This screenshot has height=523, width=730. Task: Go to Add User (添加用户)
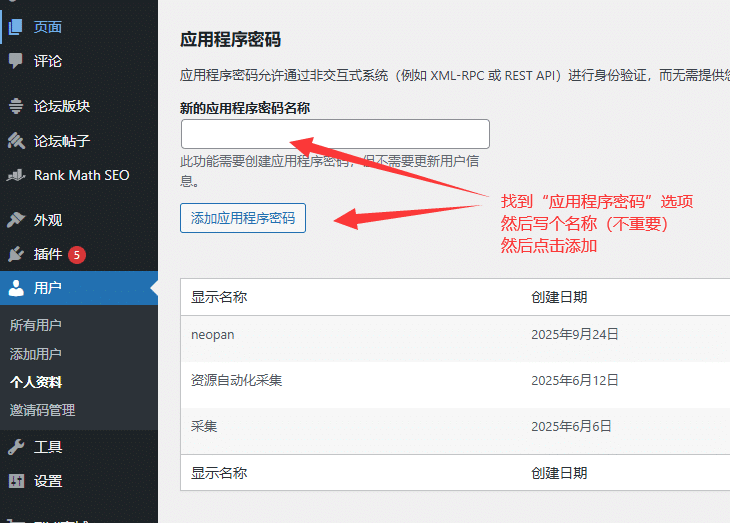point(35,354)
